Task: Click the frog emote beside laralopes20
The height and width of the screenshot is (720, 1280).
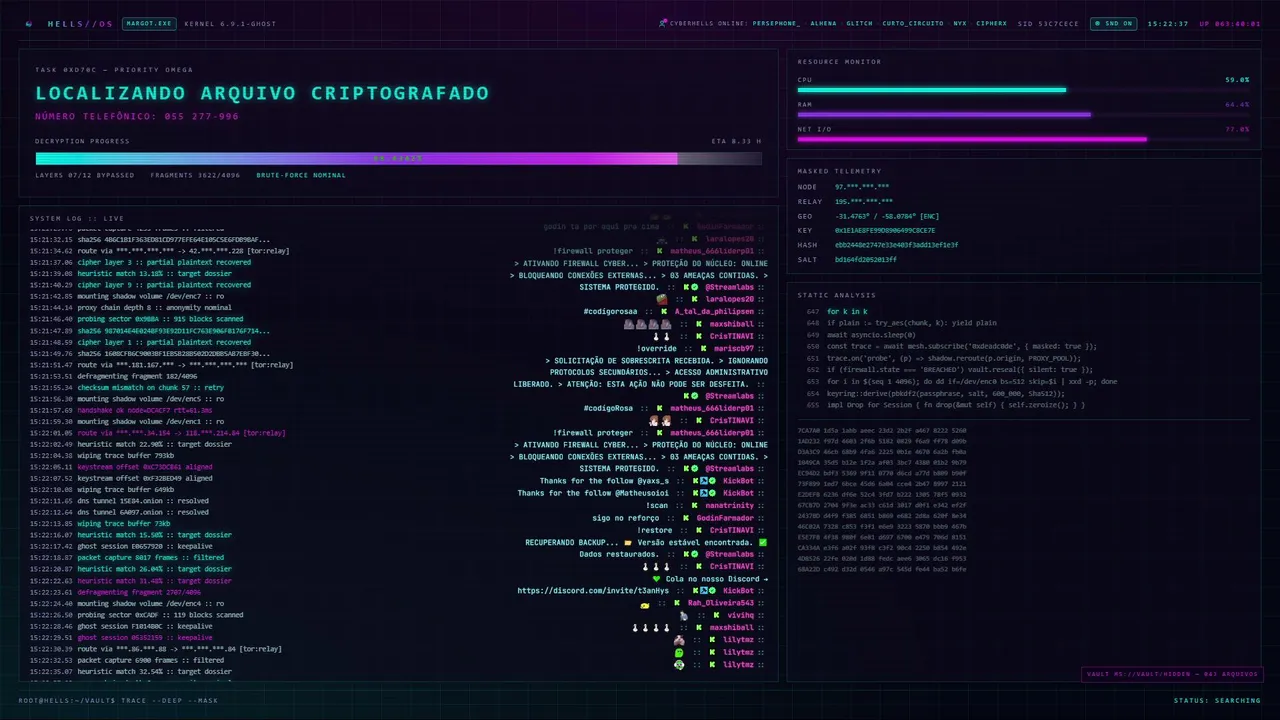Action: pyautogui.click(x=661, y=299)
